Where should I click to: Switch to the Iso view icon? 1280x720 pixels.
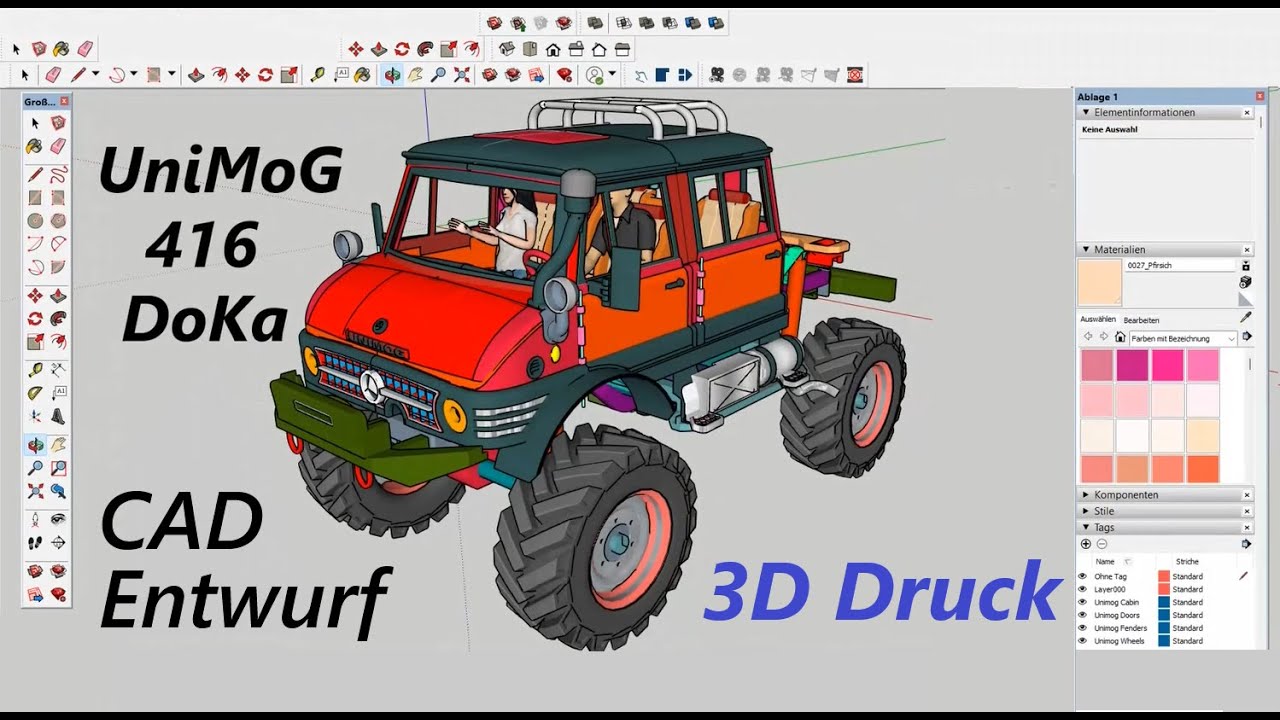tap(507, 49)
